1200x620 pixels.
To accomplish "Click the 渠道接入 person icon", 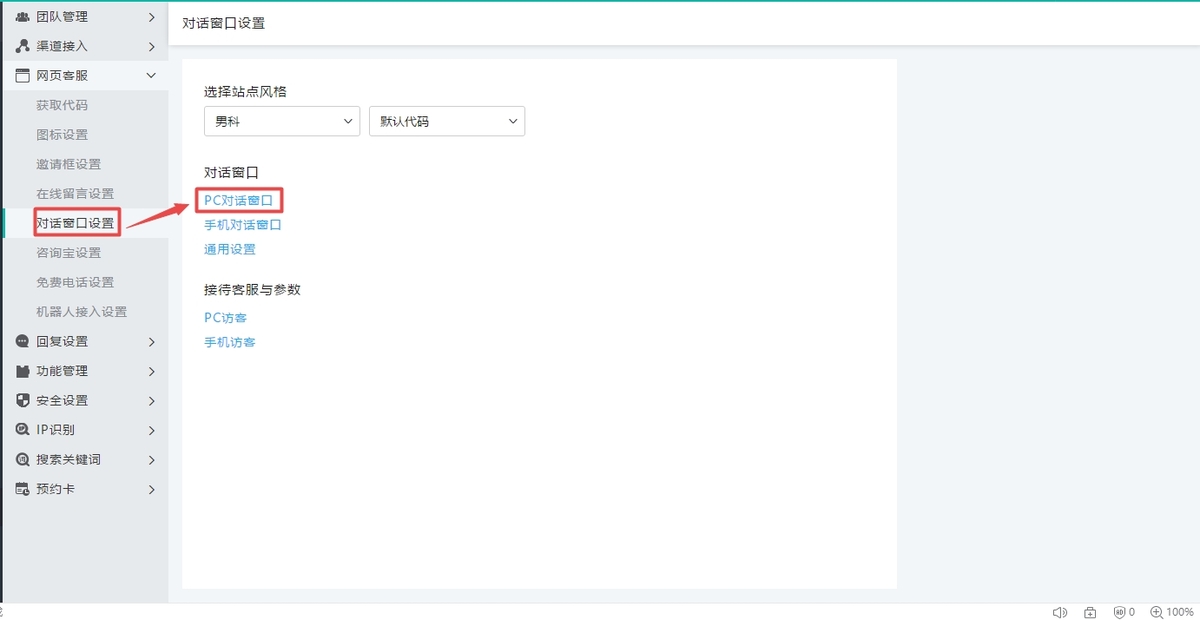I will [x=24, y=45].
